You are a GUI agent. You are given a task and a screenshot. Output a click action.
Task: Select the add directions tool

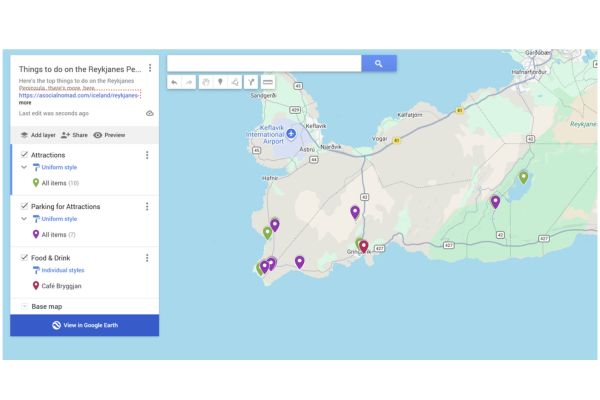[251, 82]
